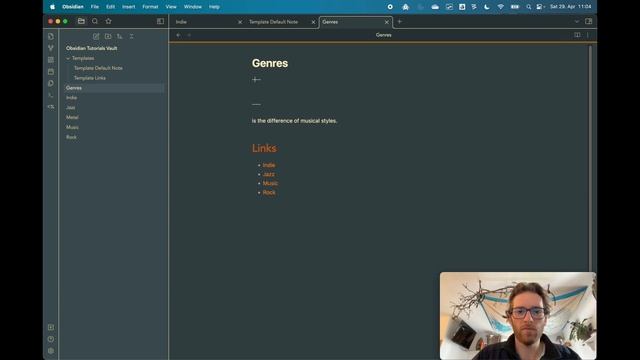The image size is (640, 360).
Task: Follow the Indie link in the note
Action: (x=269, y=165)
